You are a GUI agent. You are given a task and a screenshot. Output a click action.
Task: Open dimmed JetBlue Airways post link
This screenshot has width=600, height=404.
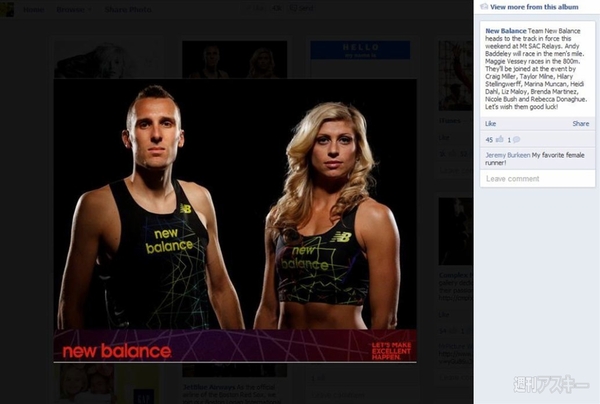coord(209,387)
